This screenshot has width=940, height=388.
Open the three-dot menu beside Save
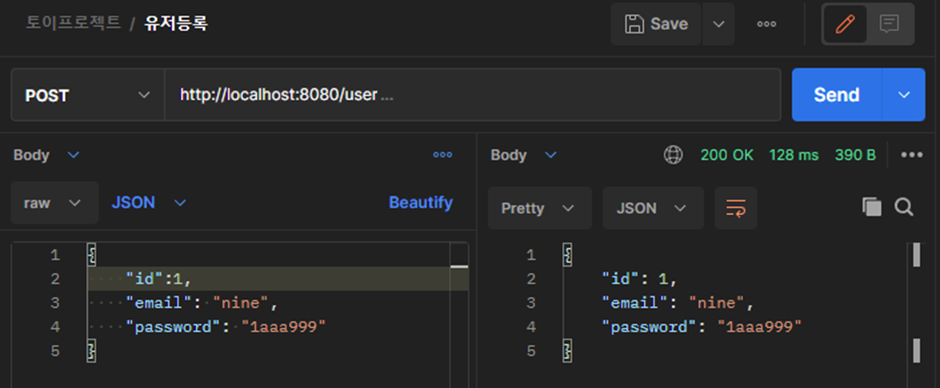[766, 24]
